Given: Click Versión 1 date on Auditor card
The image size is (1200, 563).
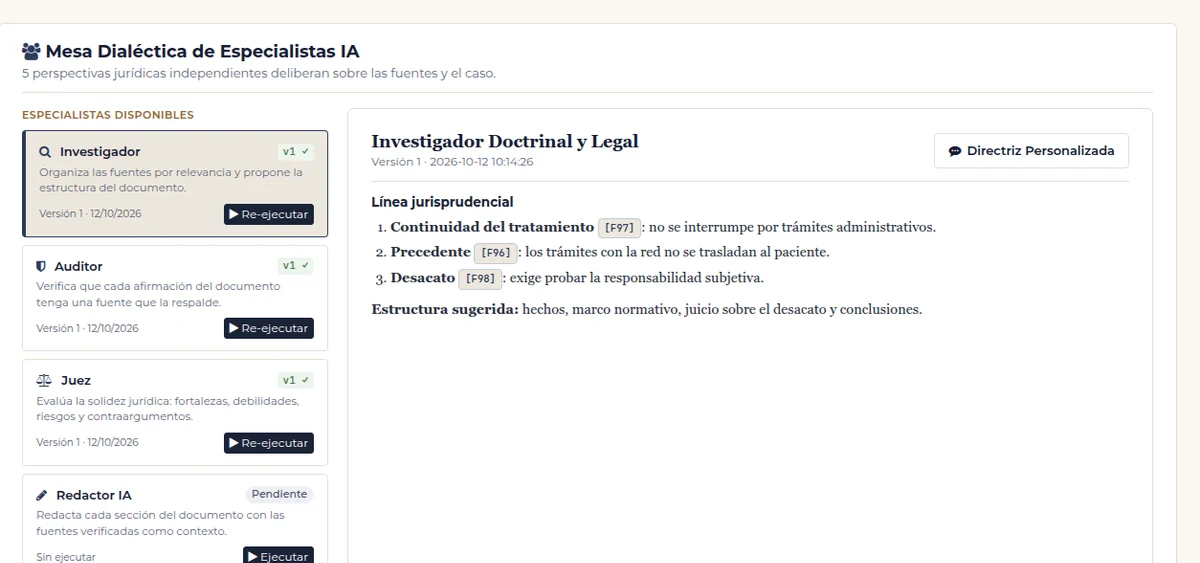Looking at the screenshot, I should coord(88,328).
